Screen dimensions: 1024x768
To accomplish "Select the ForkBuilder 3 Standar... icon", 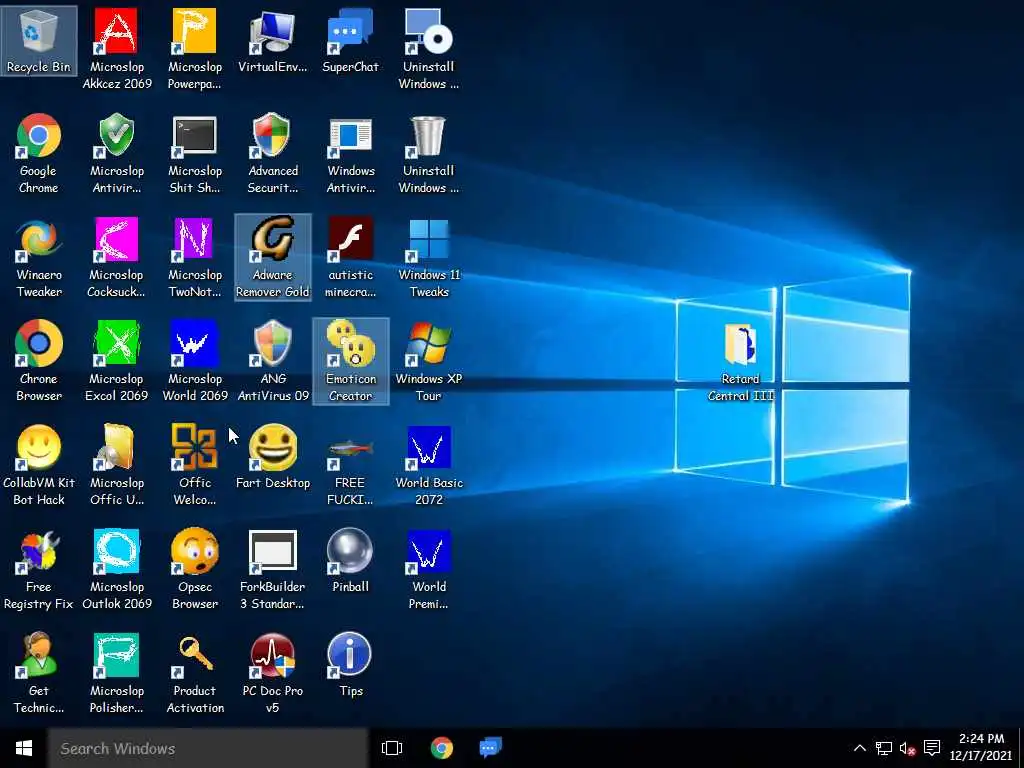I will point(273,569).
